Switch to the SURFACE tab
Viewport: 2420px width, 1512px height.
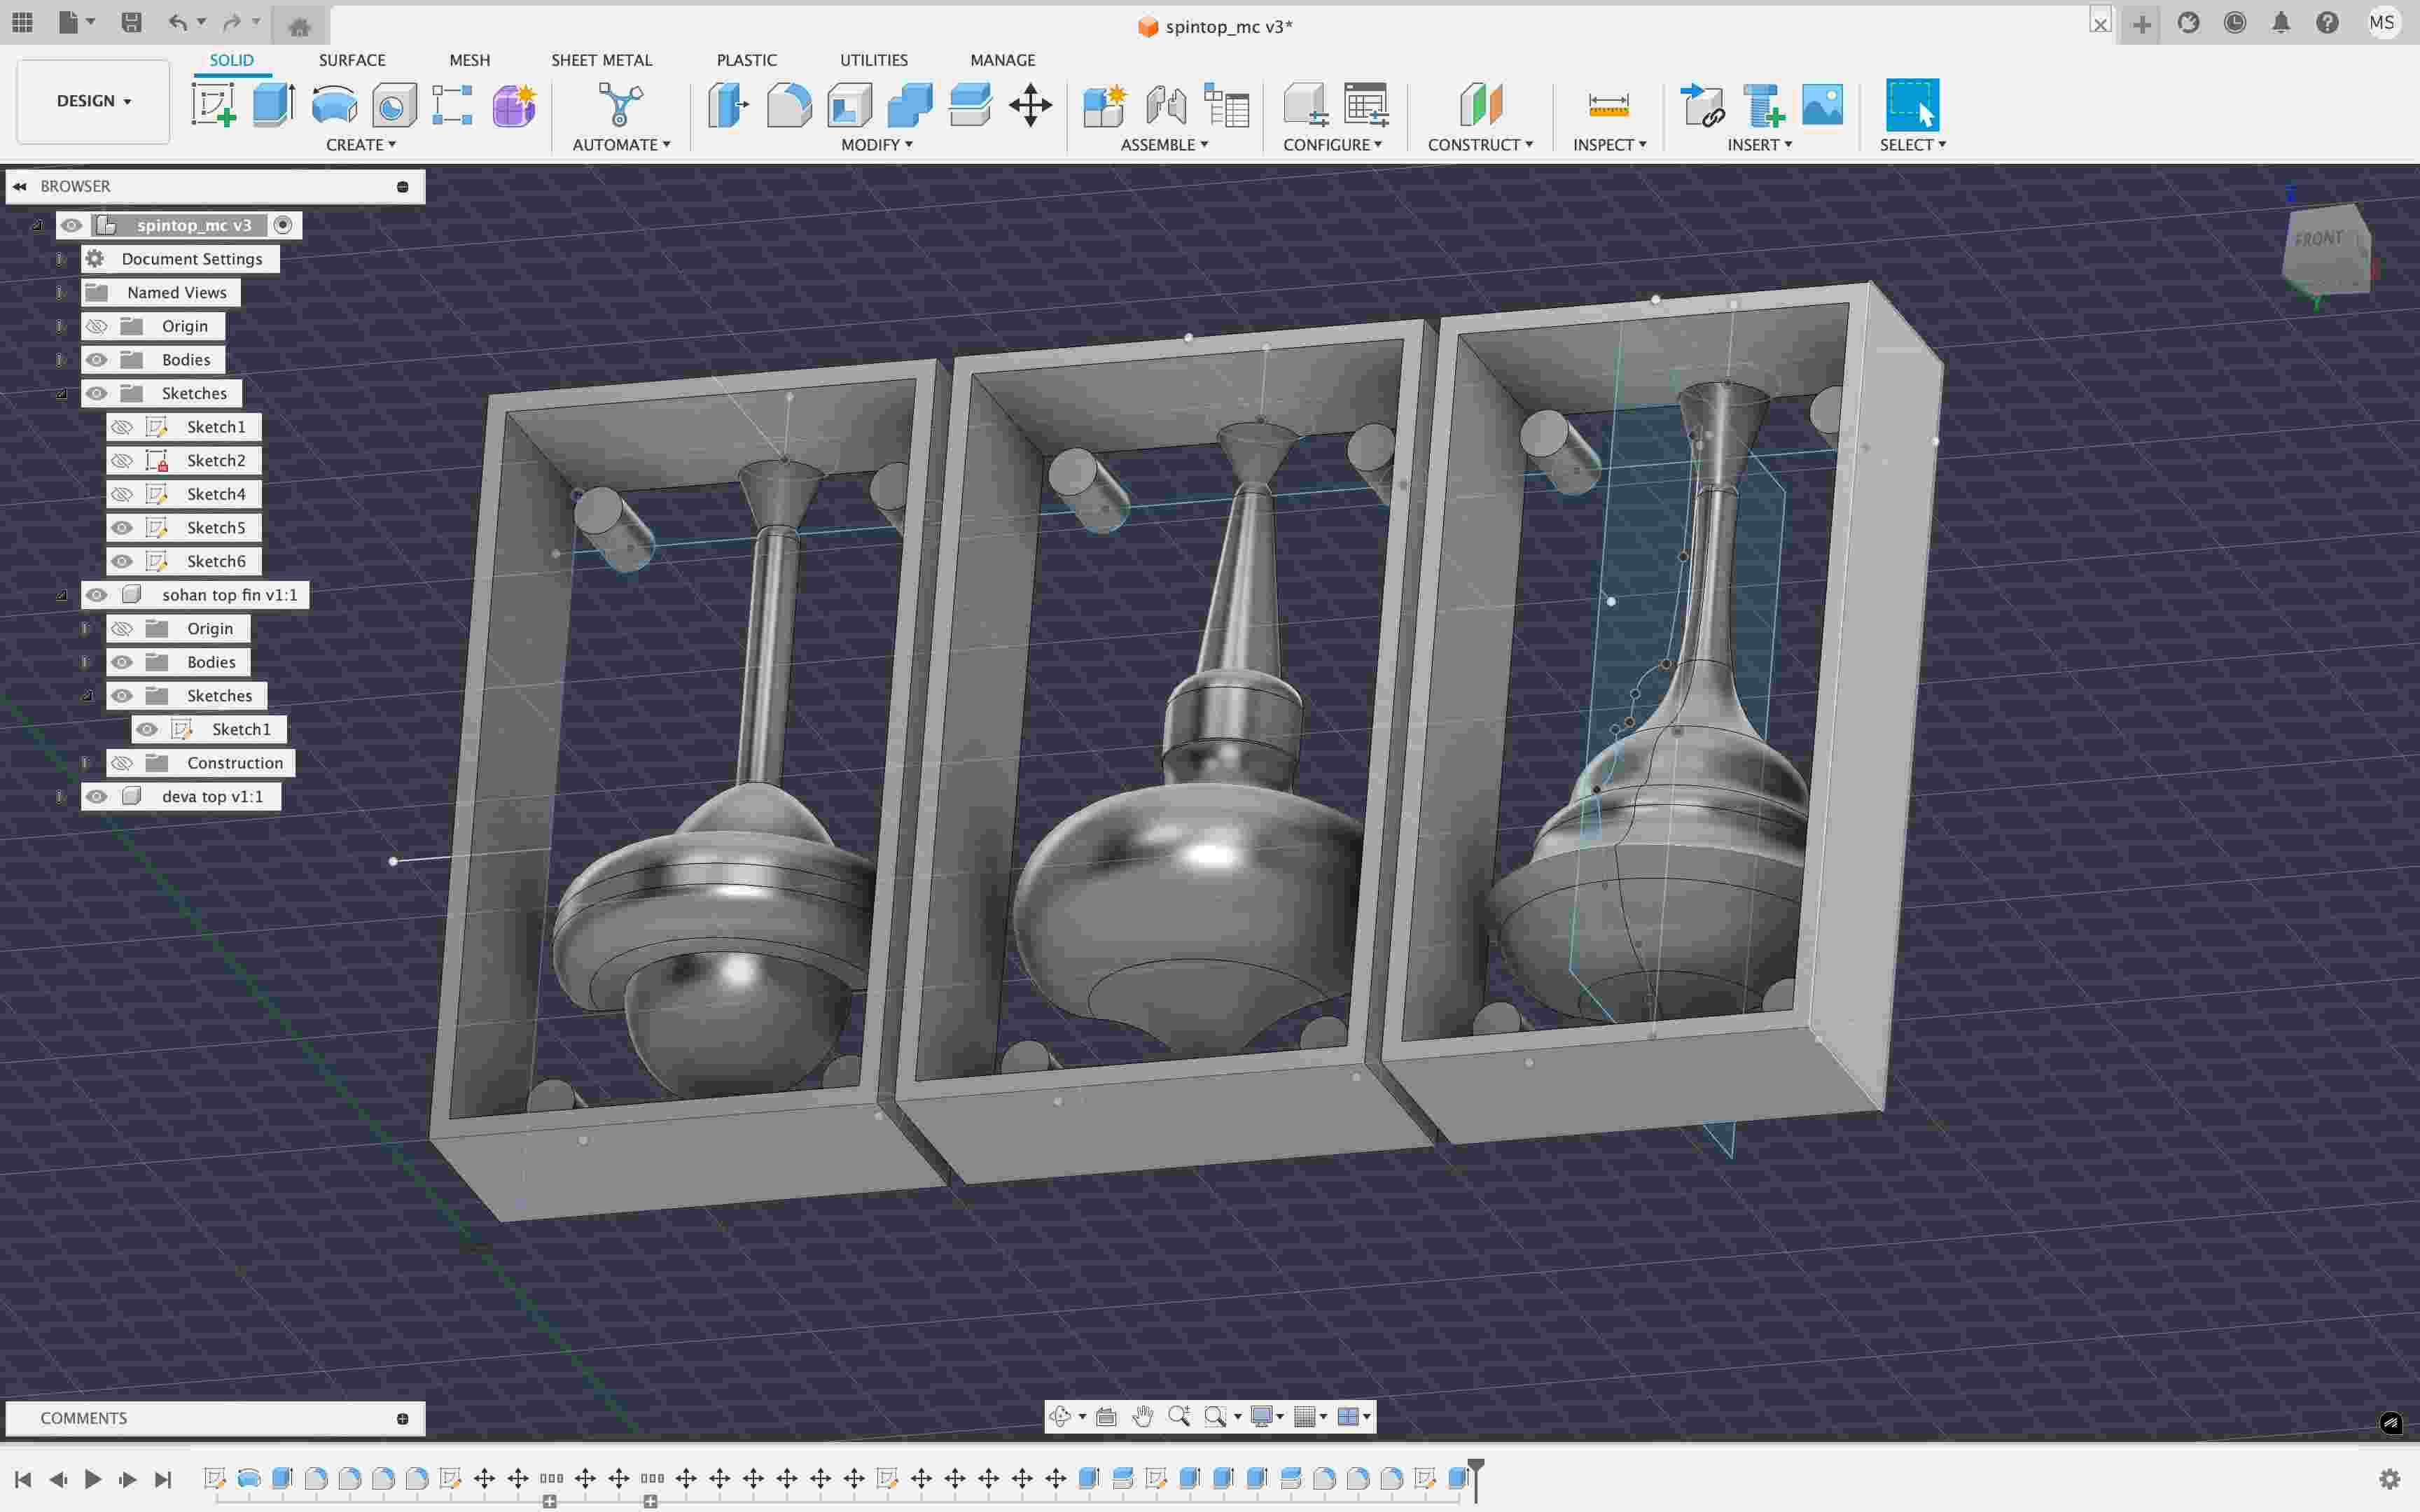coord(352,60)
